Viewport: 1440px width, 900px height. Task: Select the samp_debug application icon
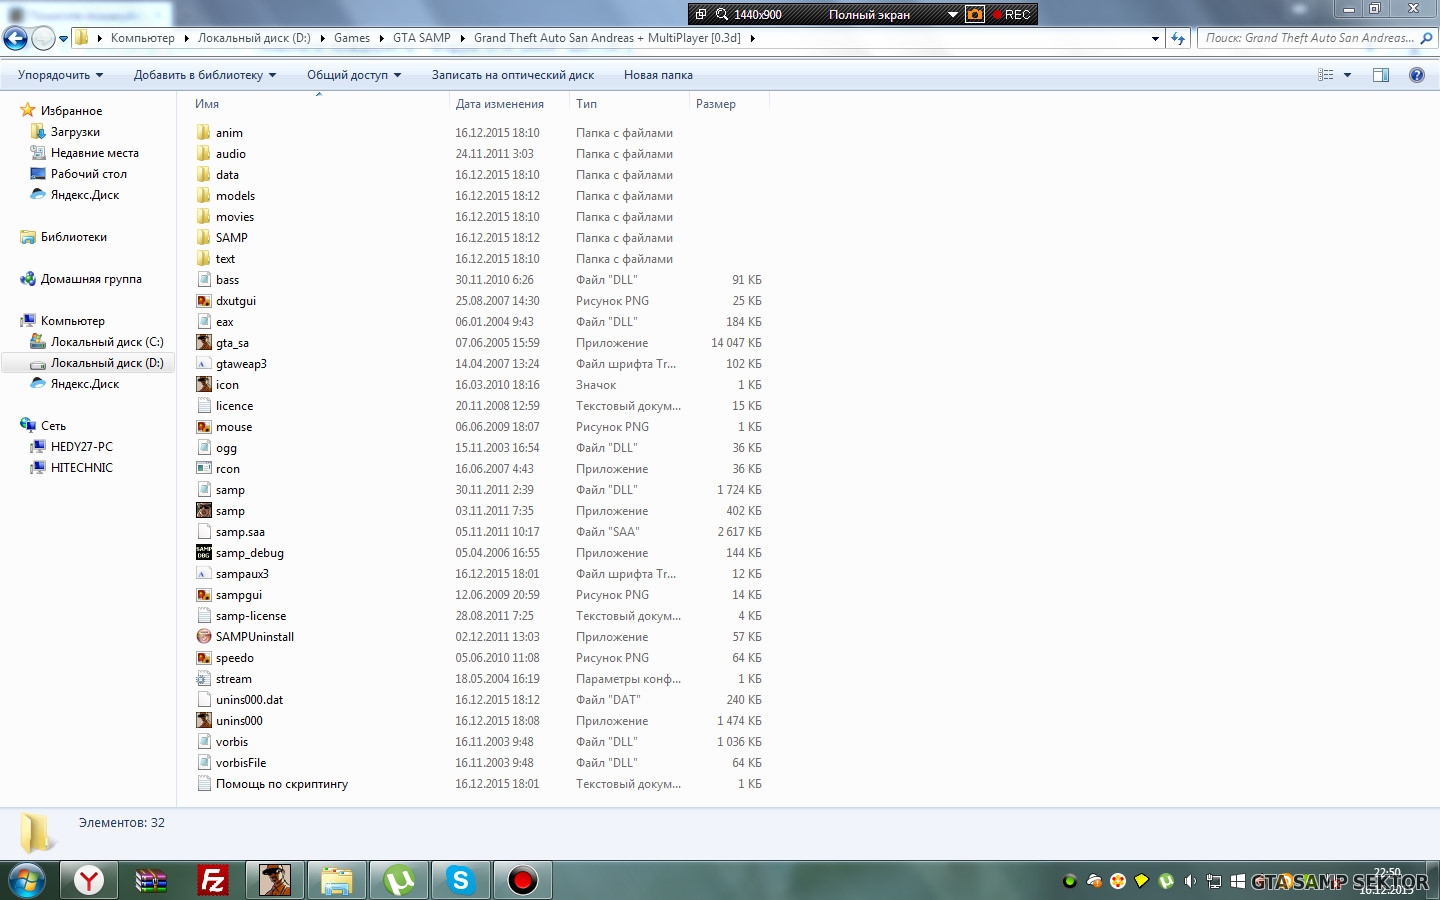[x=204, y=553]
